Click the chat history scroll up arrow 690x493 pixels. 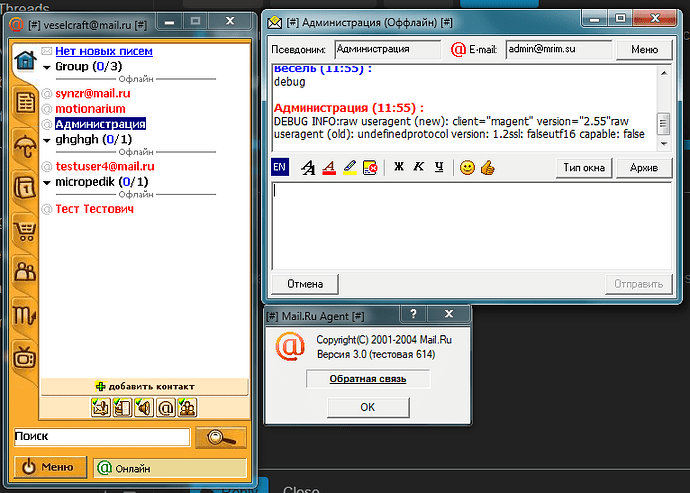(664, 73)
